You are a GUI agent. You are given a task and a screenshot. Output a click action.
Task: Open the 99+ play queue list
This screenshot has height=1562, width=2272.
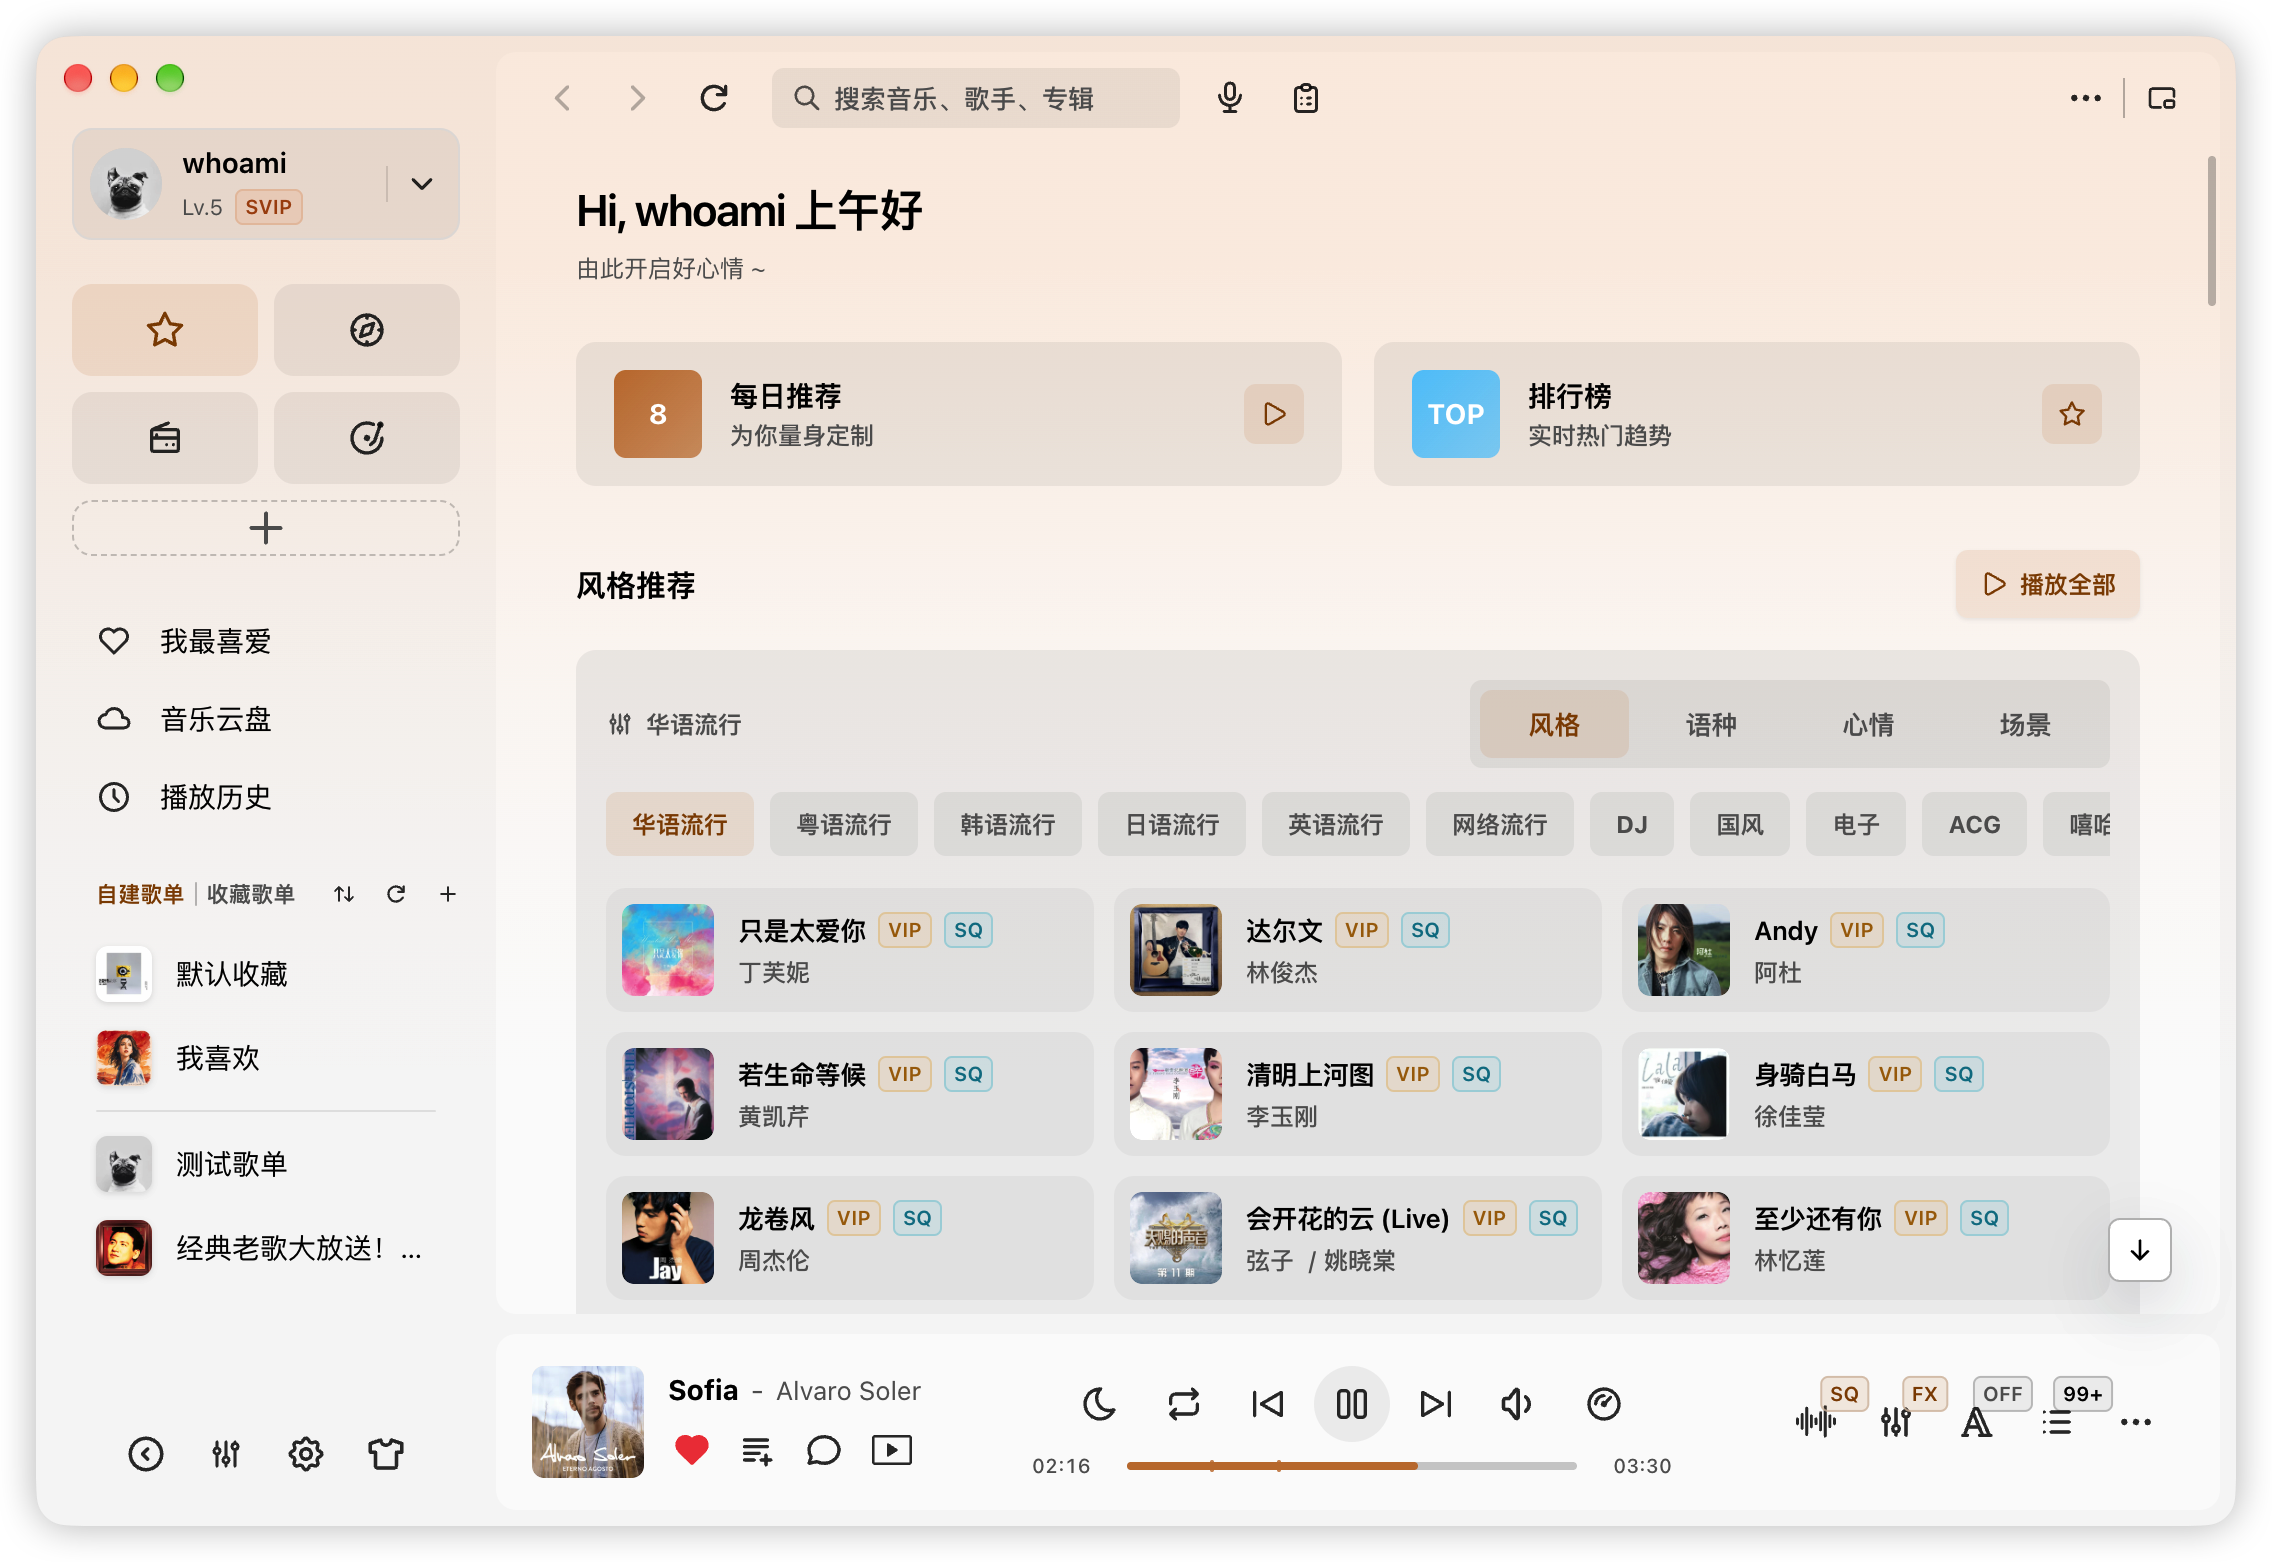(x=2056, y=1422)
